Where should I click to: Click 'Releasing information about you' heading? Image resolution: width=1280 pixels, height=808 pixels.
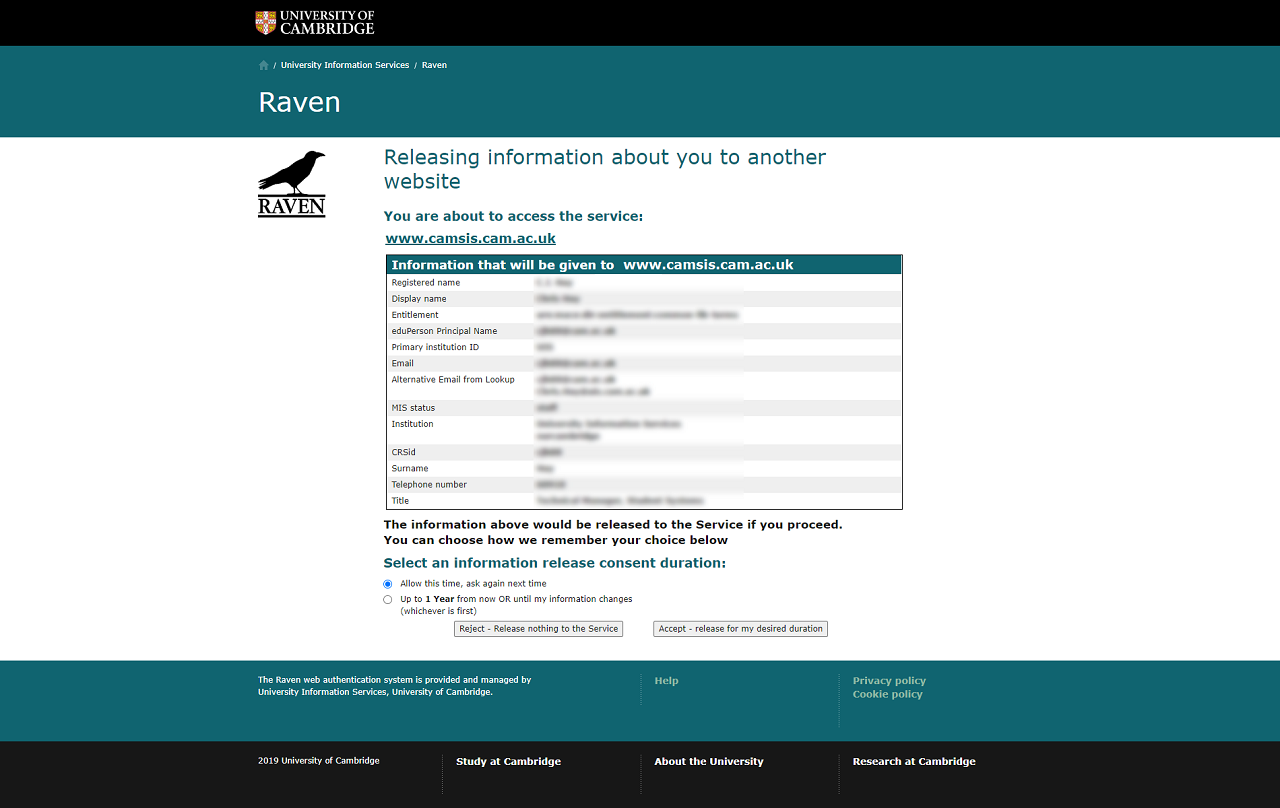pos(605,169)
